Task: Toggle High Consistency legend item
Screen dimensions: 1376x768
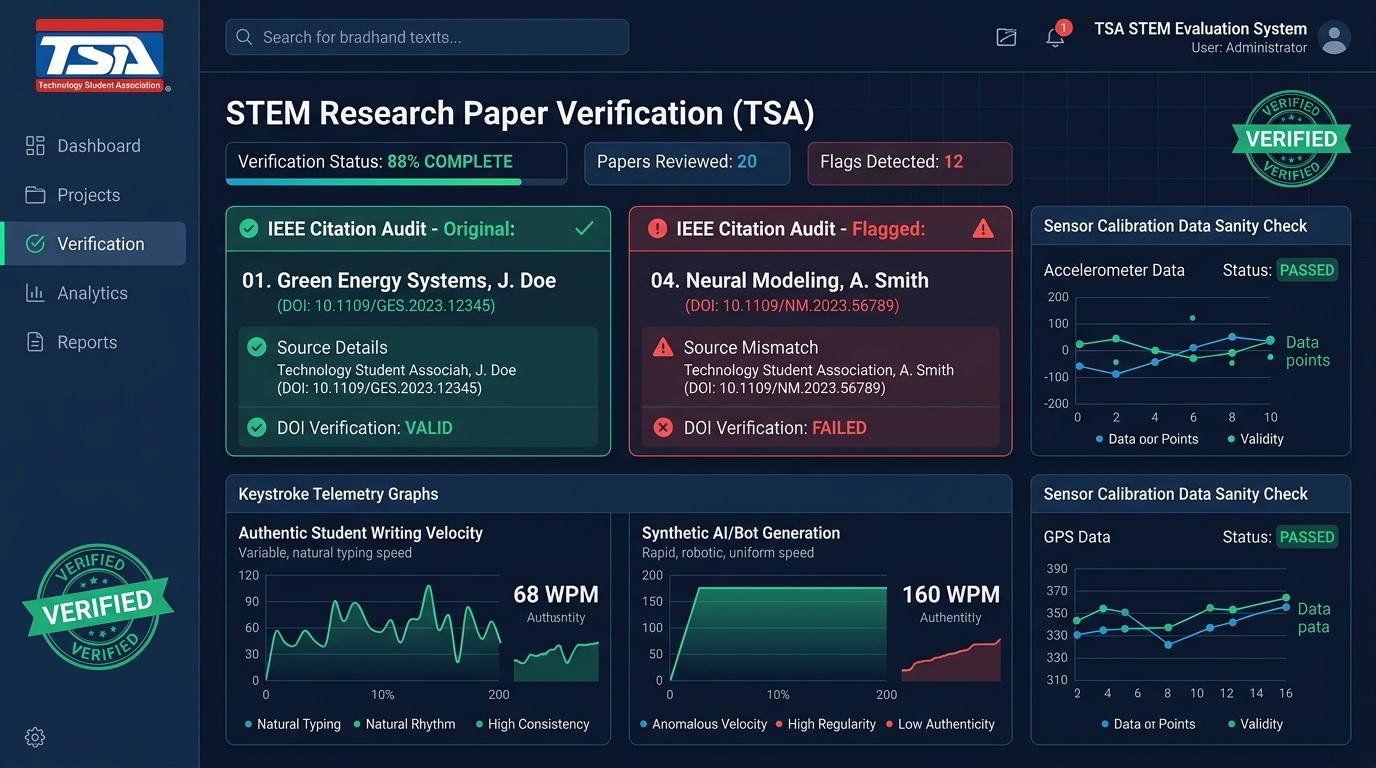Action: pyautogui.click(x=533, y=724)
